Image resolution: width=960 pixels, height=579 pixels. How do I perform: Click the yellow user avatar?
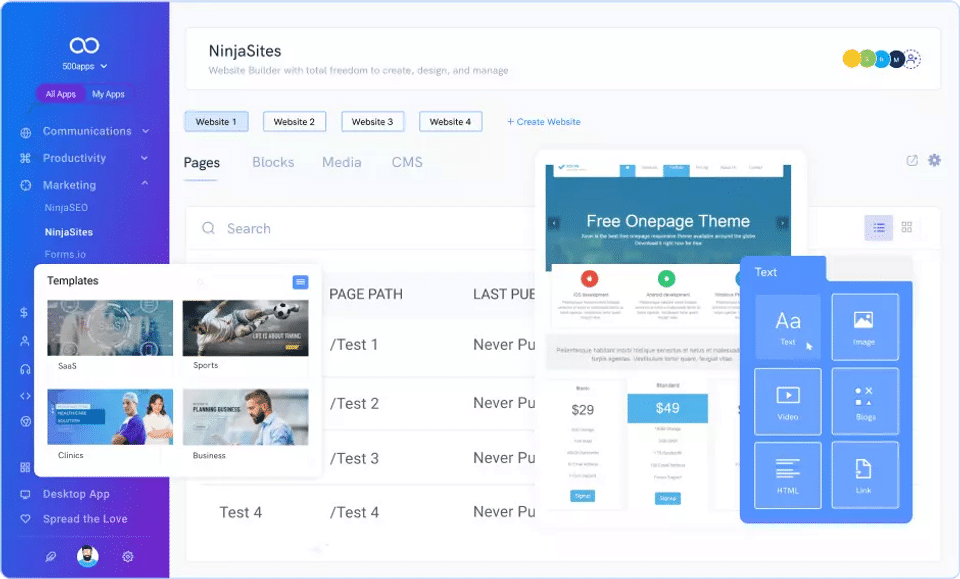(x=851, y=59)
